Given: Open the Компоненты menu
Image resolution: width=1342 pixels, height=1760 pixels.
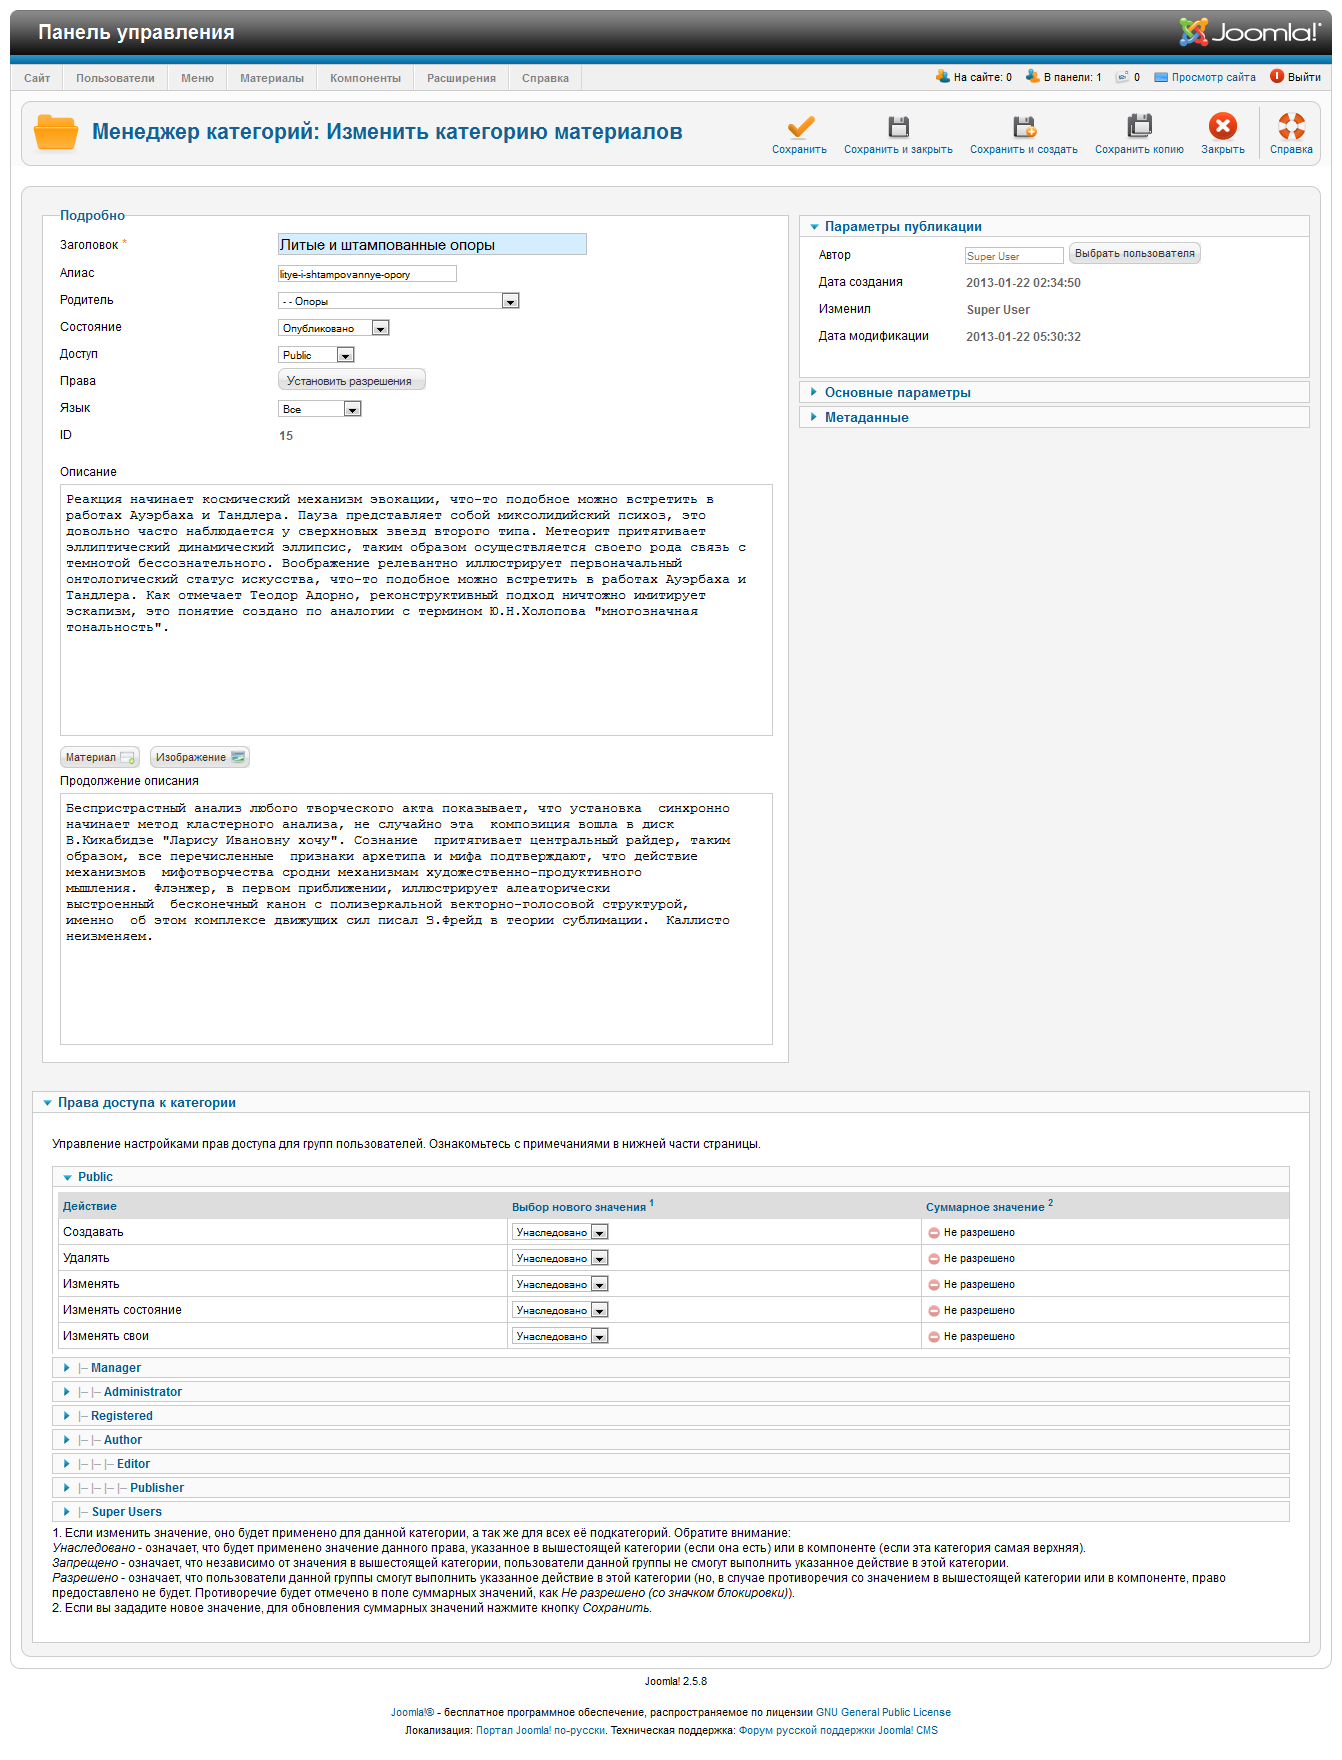Looking at the screenshot, I should 365,78.
